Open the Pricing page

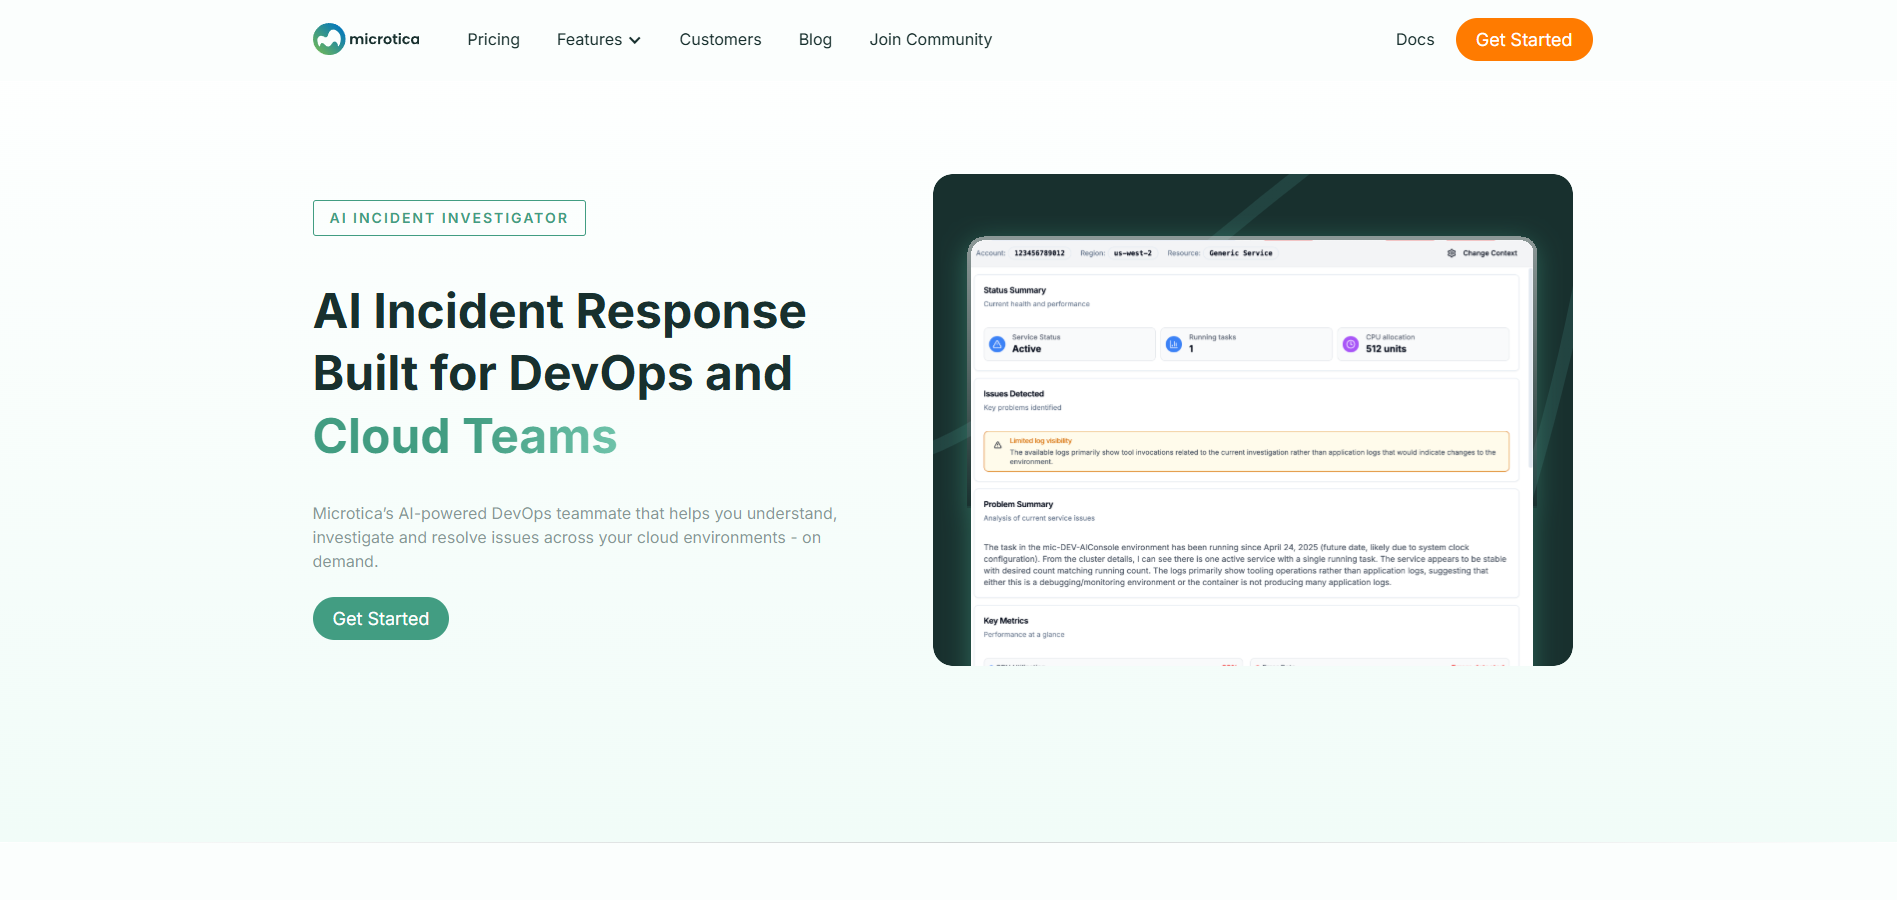(x=493, y=39)
